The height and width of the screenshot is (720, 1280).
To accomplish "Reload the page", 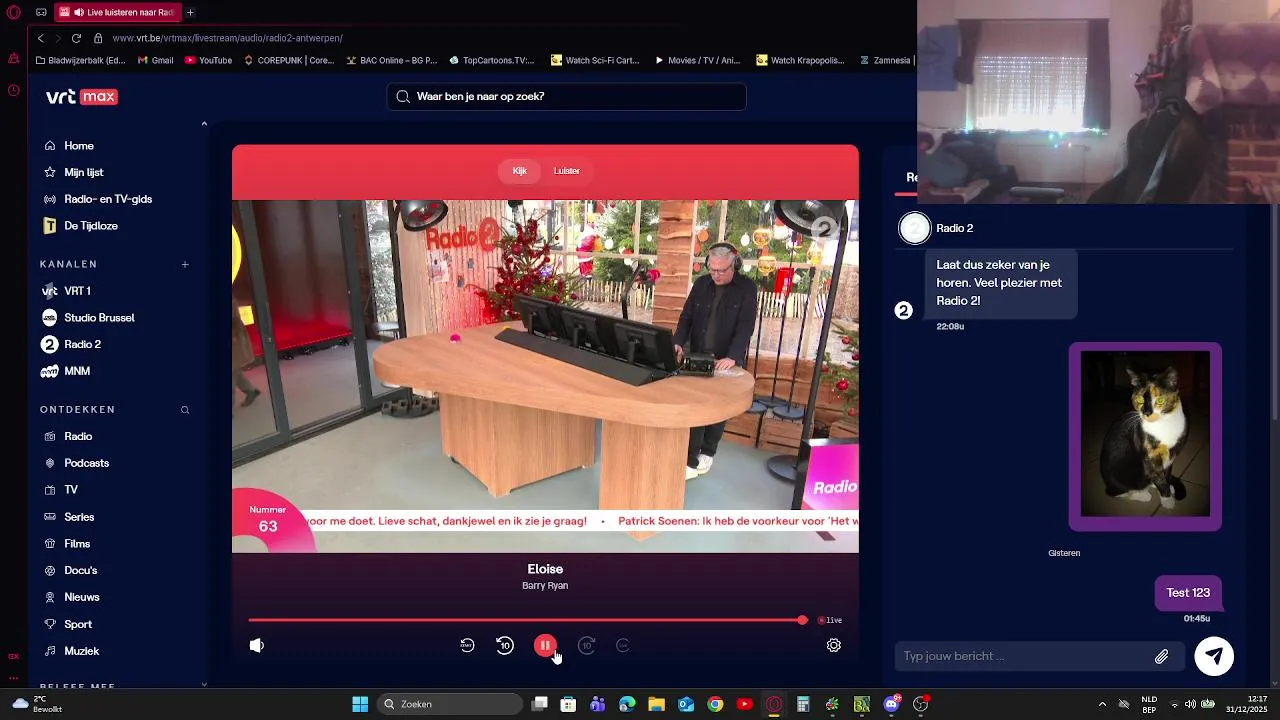I will point(76,38).
